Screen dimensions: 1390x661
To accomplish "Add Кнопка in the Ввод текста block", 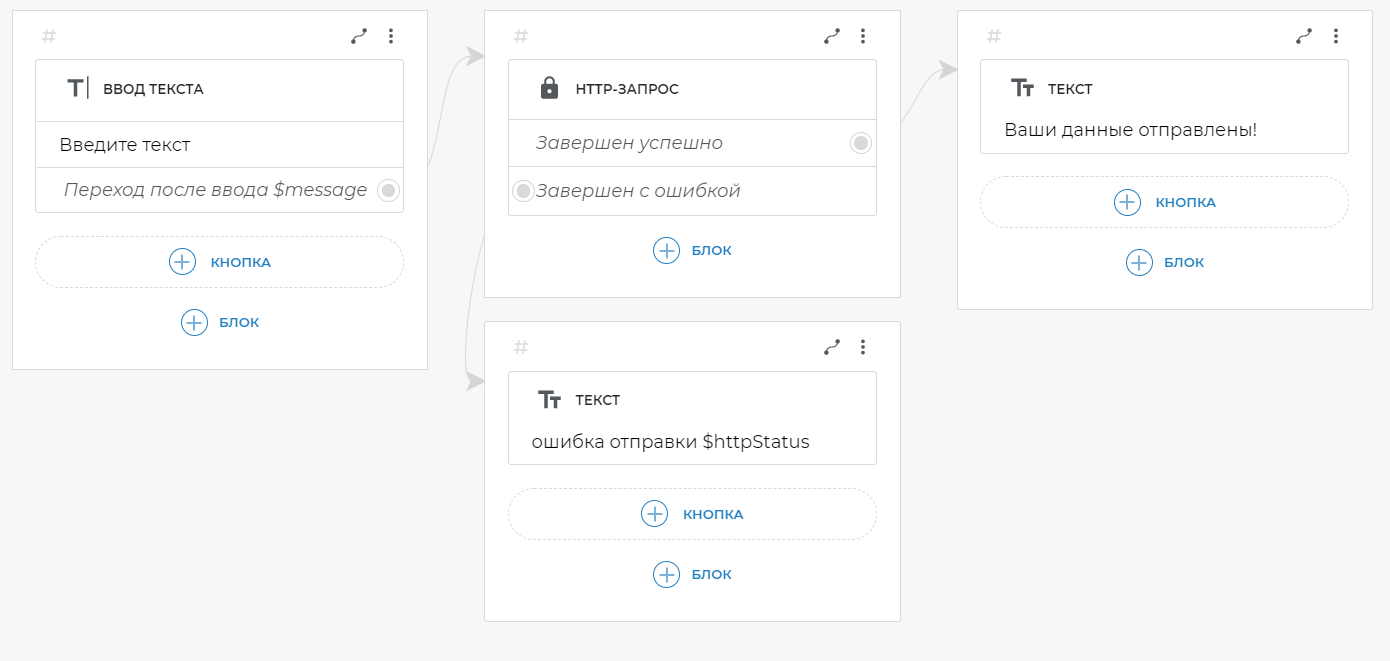I will [220, 262].
